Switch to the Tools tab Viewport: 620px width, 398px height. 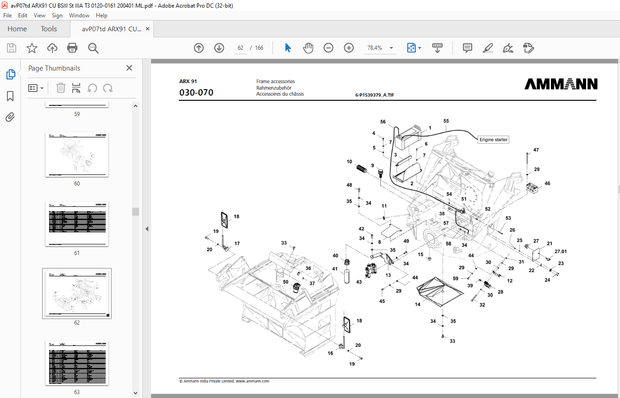point(49,29)
